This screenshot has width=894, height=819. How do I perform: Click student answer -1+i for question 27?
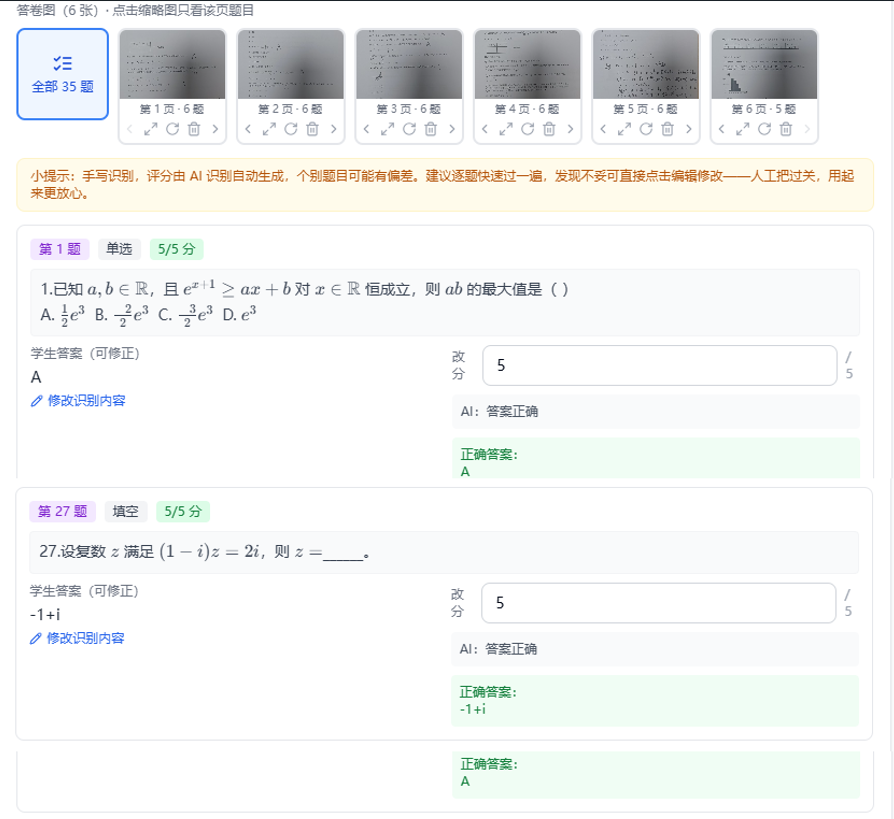pyautogui.click(x=45, y=615)
